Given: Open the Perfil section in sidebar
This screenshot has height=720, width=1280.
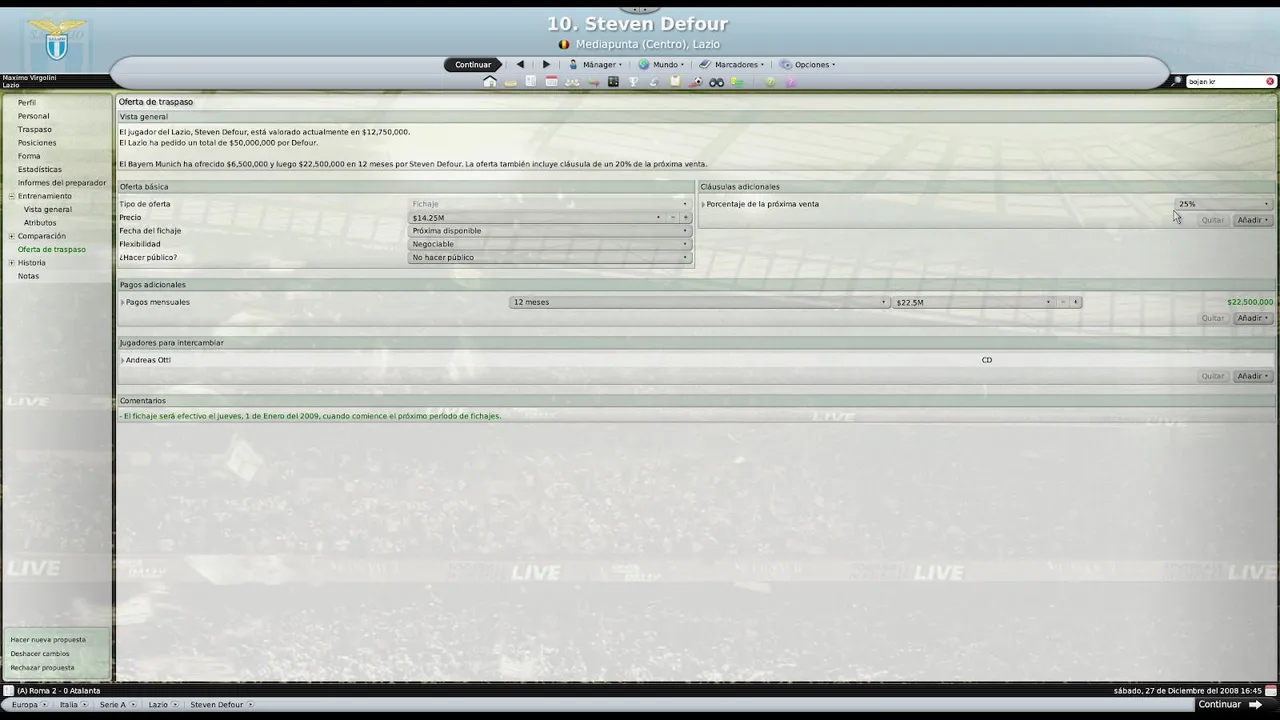Looking at the screenshot, I should [x=27, y=102].
